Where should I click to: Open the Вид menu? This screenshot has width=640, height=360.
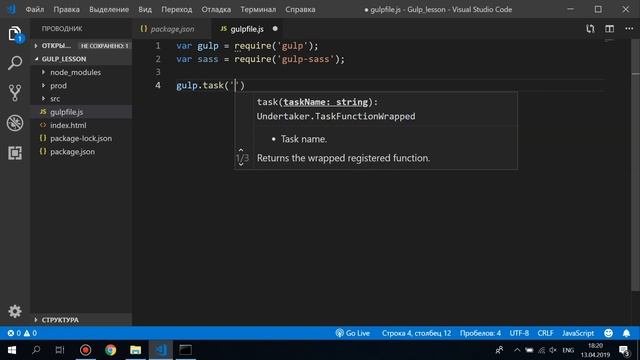145,9
